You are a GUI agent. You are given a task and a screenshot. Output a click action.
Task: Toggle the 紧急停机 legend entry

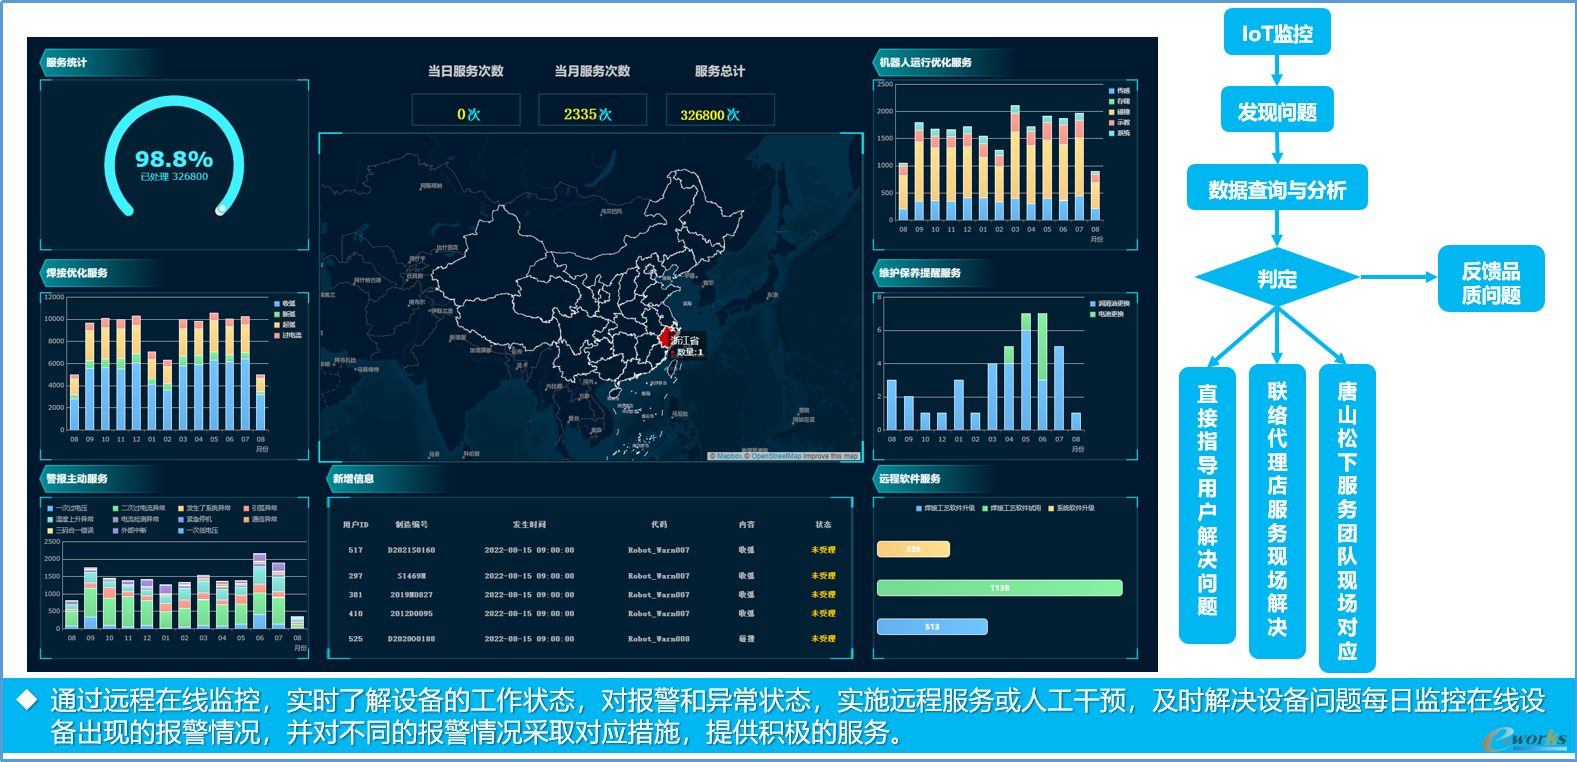click(195, 519)
